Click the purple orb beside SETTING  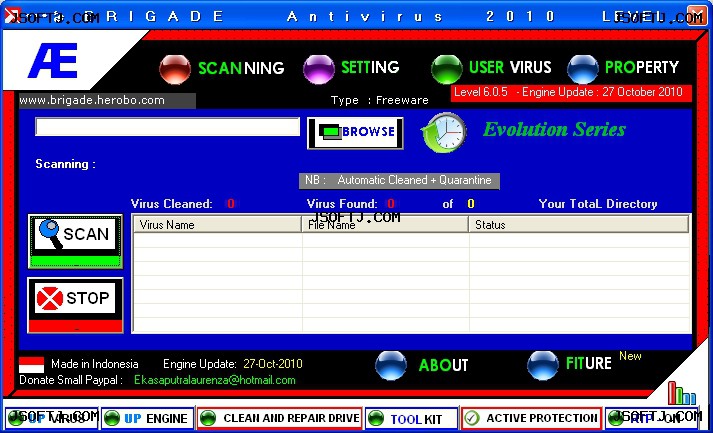click(318, 69)
